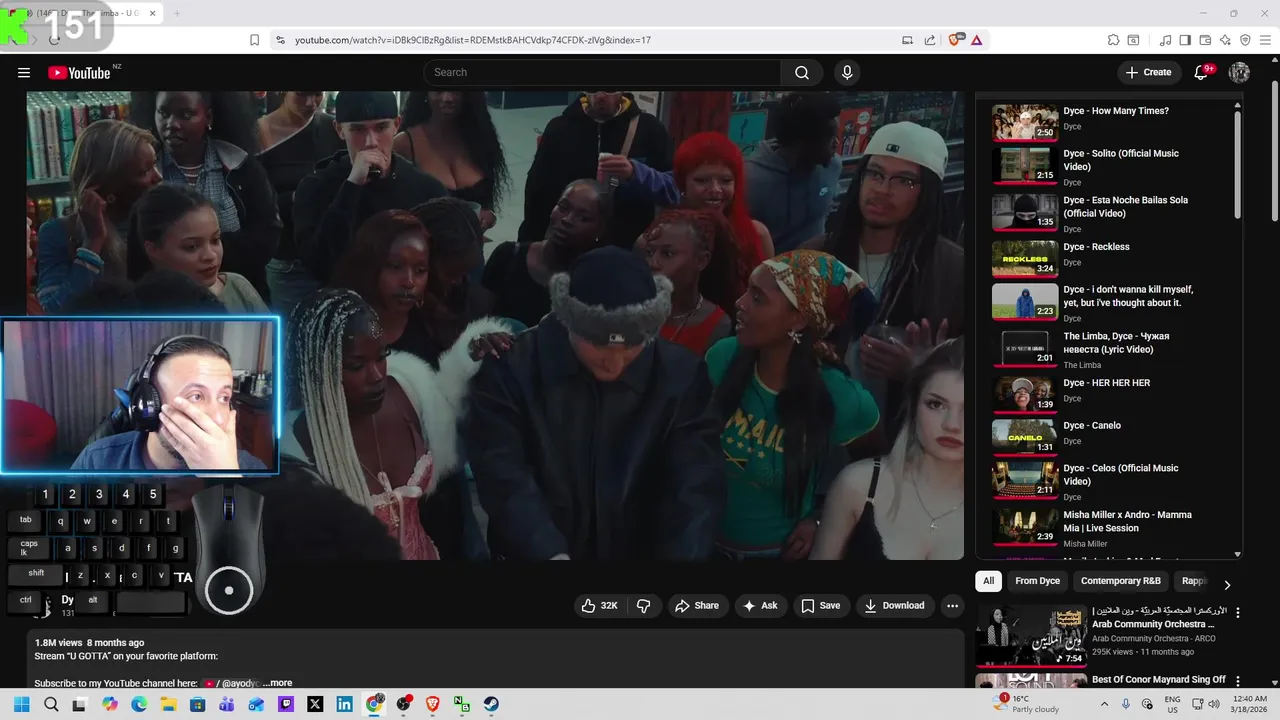Open Twitch from taskbar
Image resolution: width=1280 pixels, height=720 pixels.
click(286, 704)
